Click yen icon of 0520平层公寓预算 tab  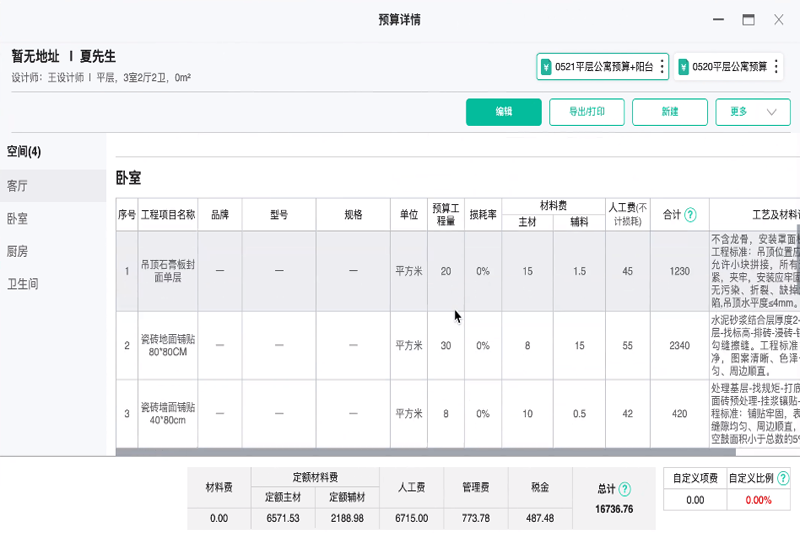[x=684, y=67]
